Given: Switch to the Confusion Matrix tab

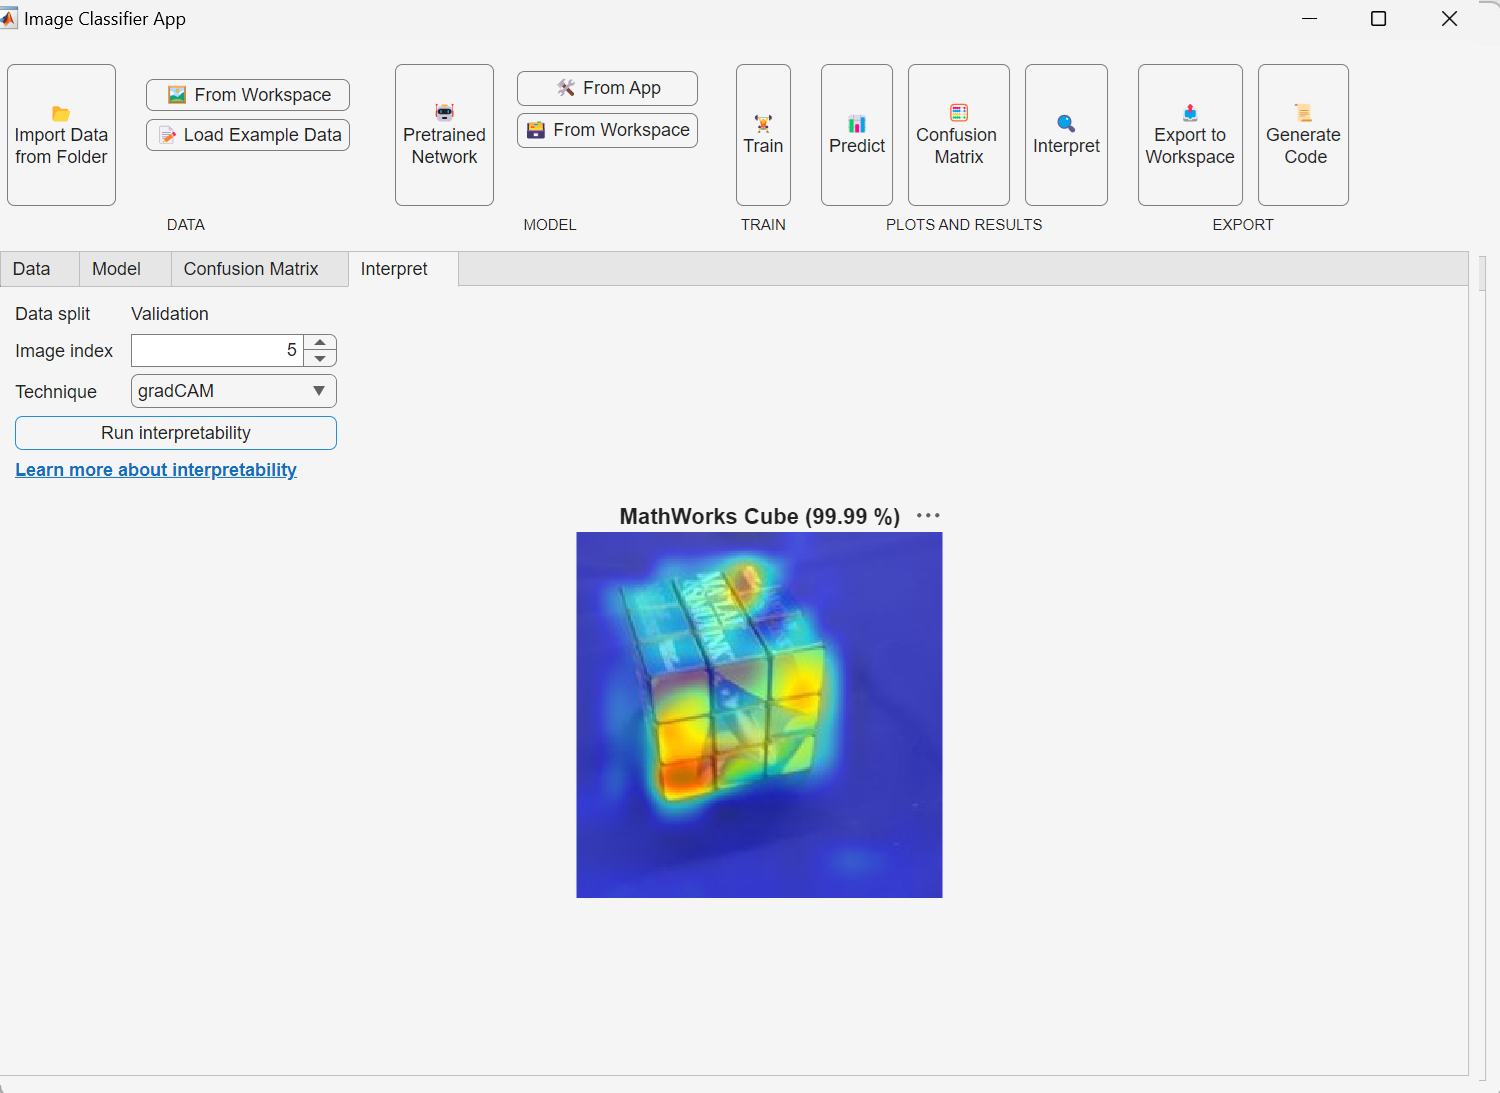Looking at the screenshot, I should (x=251, y=269).
